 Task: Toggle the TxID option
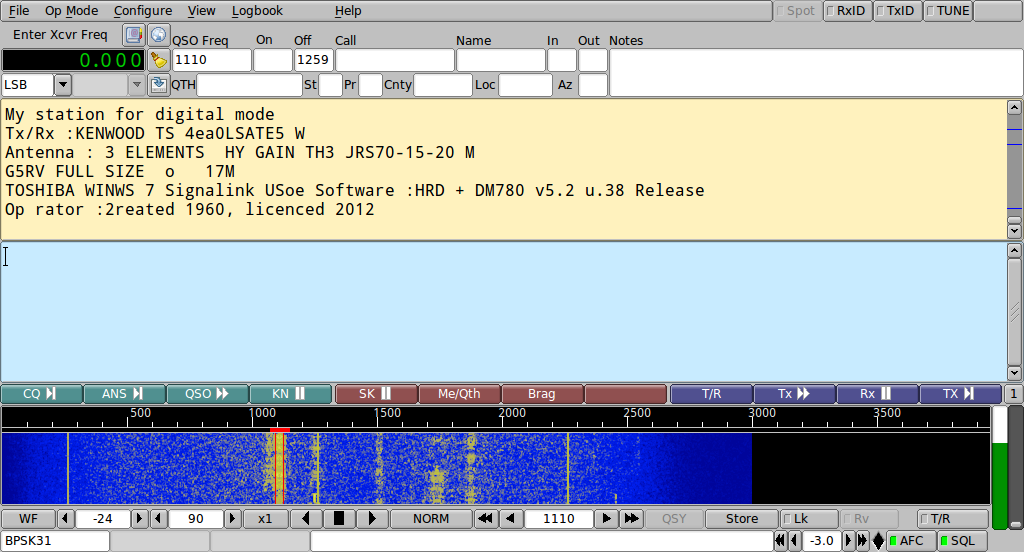pos(898,11)
